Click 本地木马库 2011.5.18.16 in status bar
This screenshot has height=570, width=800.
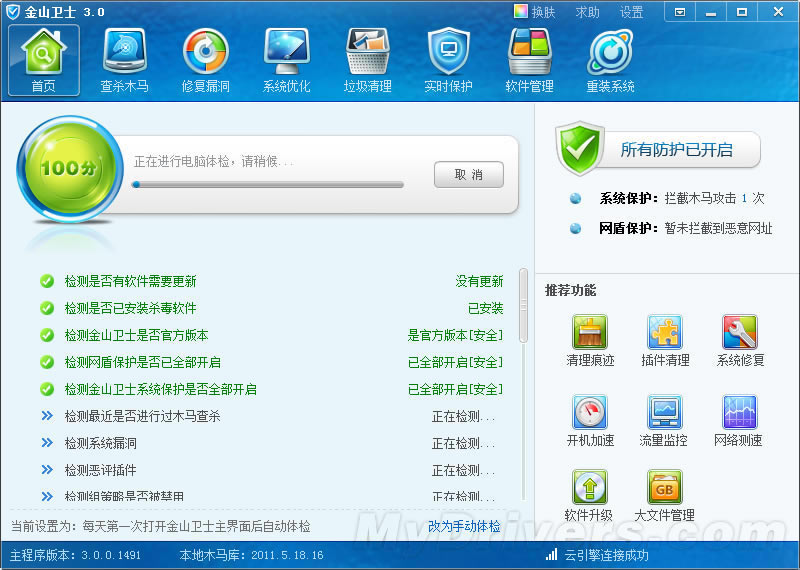point(252,555)
